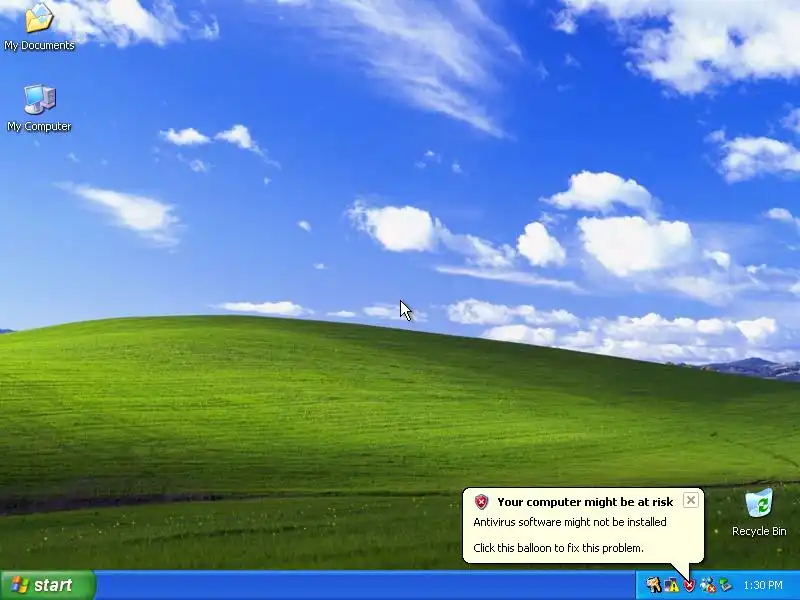Open the Start menu

click(48, 585)
